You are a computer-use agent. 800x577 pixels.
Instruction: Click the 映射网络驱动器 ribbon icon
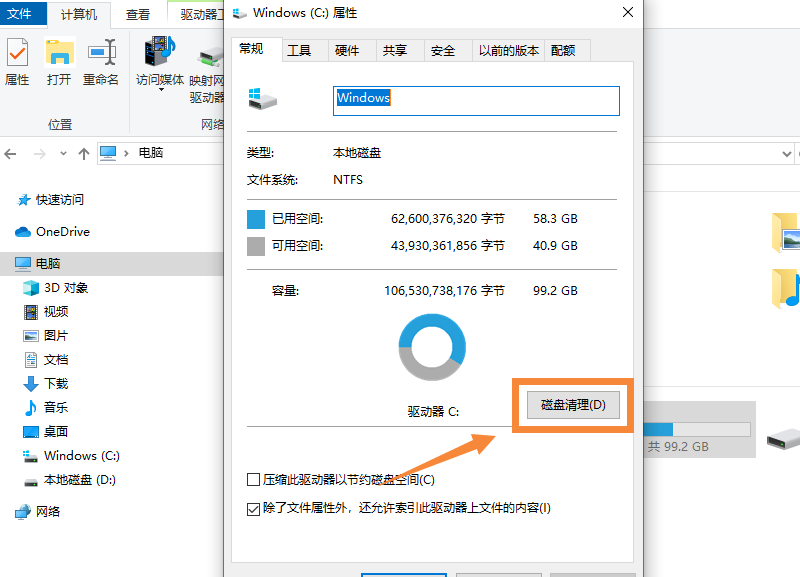click(x=207, y=62)
